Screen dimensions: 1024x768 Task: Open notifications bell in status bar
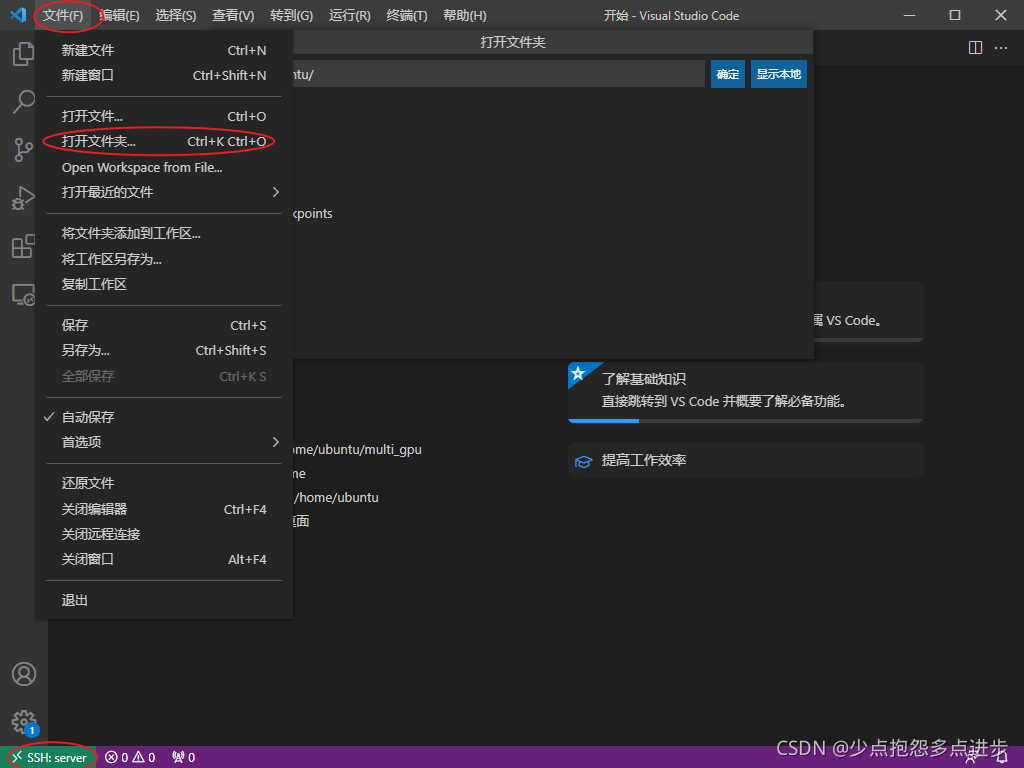tap(1002, 758)
